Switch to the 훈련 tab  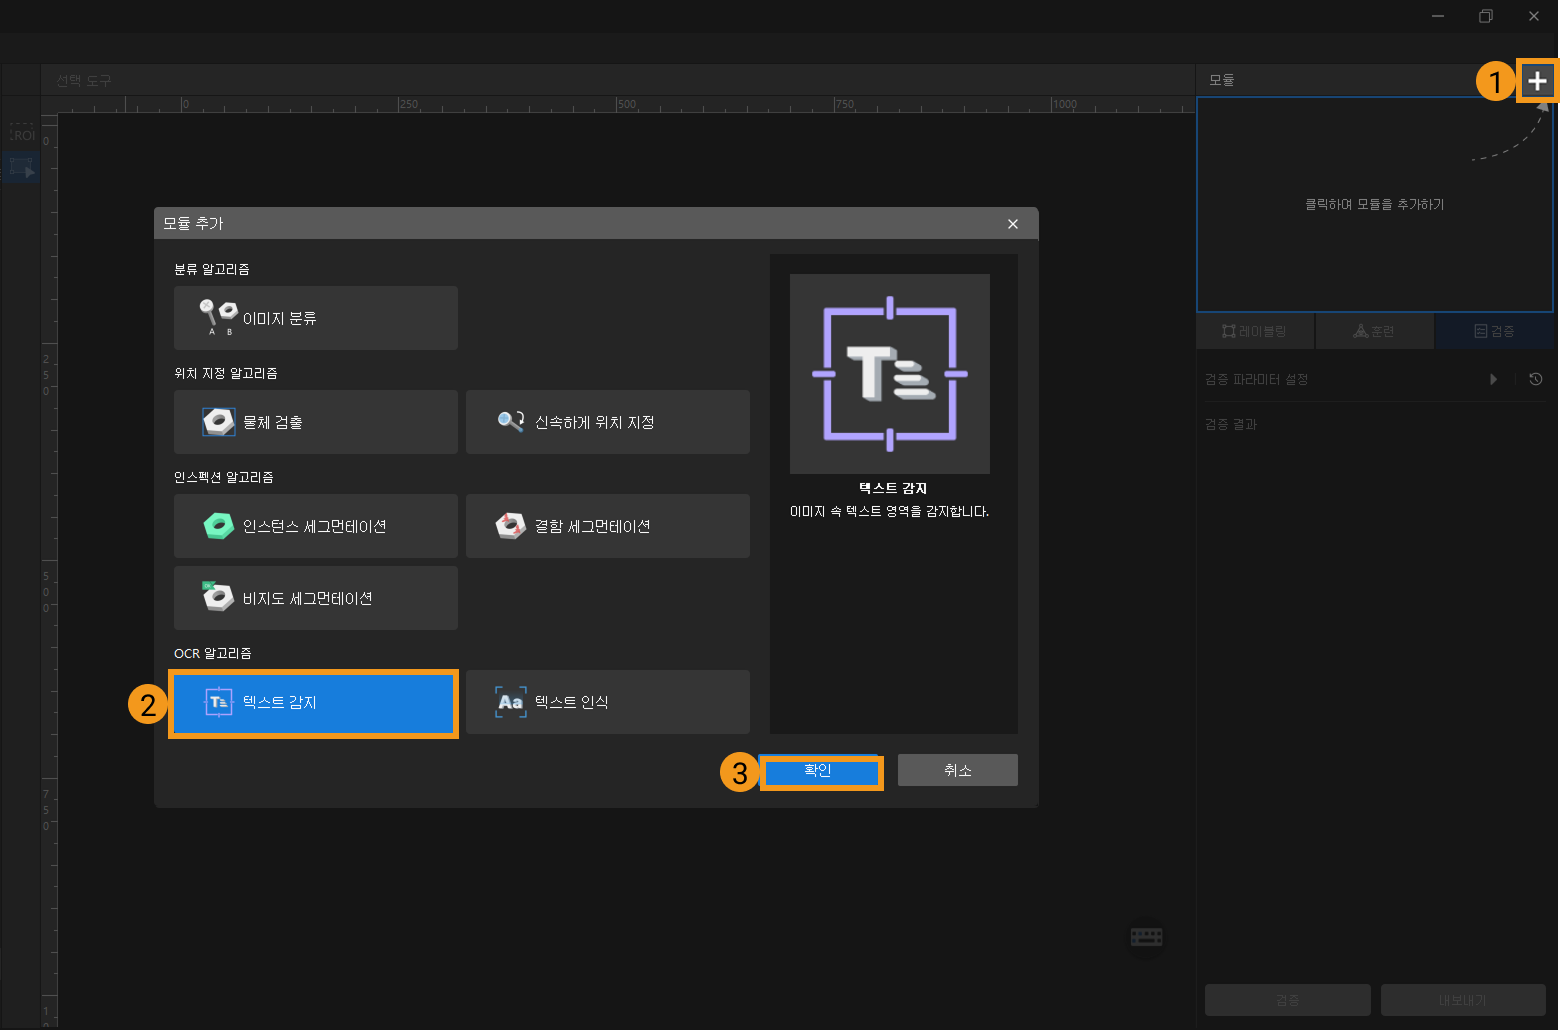pyautogui.click(x=1374, y=331)
